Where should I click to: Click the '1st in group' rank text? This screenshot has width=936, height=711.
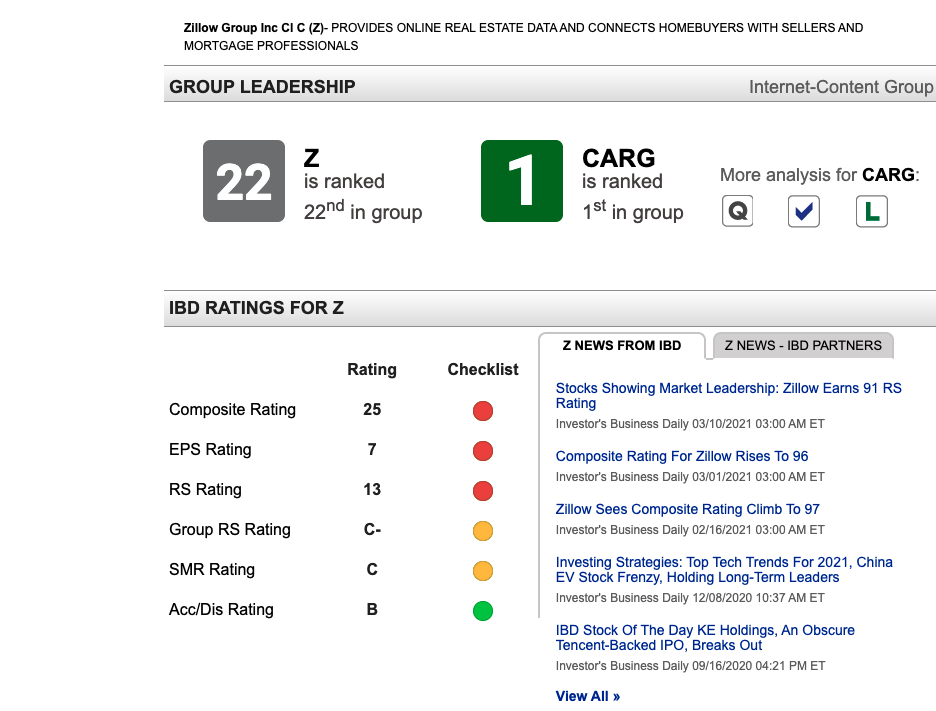point(633,211)
